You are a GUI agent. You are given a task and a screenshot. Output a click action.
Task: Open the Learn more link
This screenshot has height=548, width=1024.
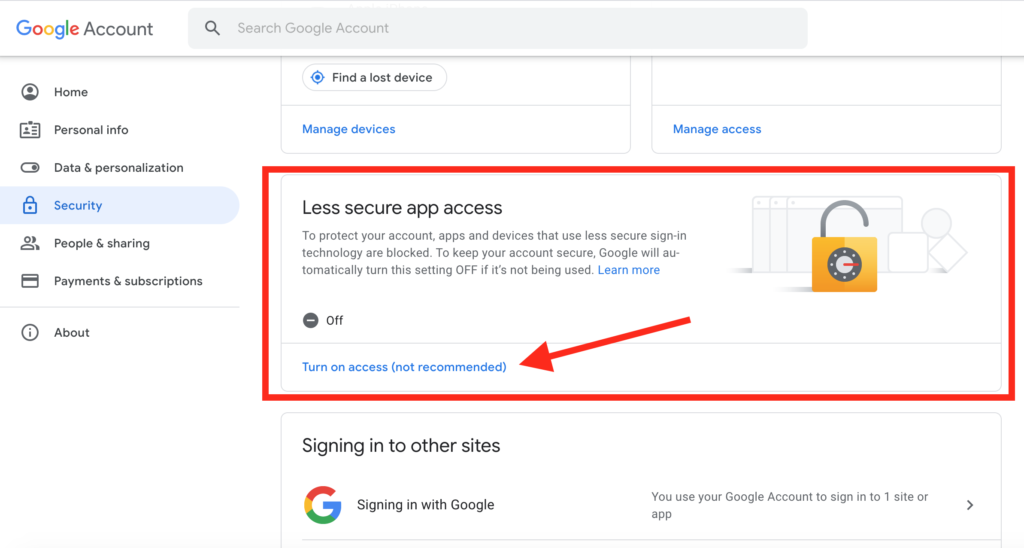628,270
